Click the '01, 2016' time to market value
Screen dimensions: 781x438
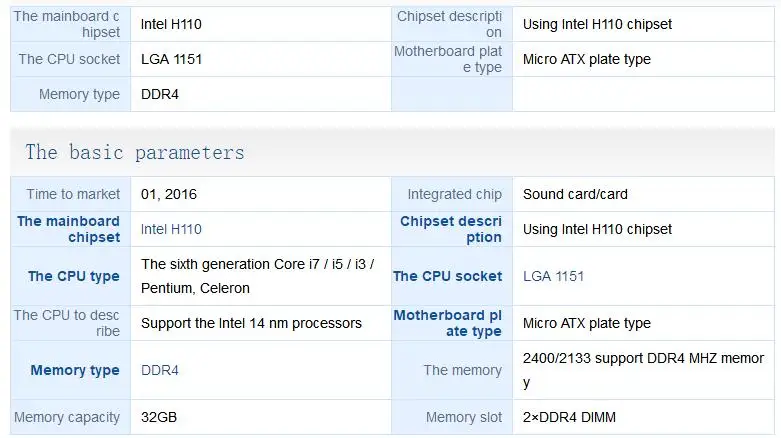point(168,194)
